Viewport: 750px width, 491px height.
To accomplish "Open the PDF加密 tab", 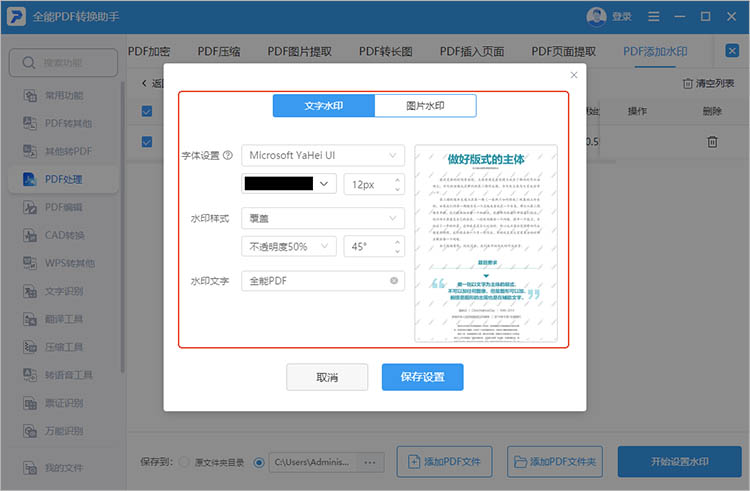I will click(149, 51).
